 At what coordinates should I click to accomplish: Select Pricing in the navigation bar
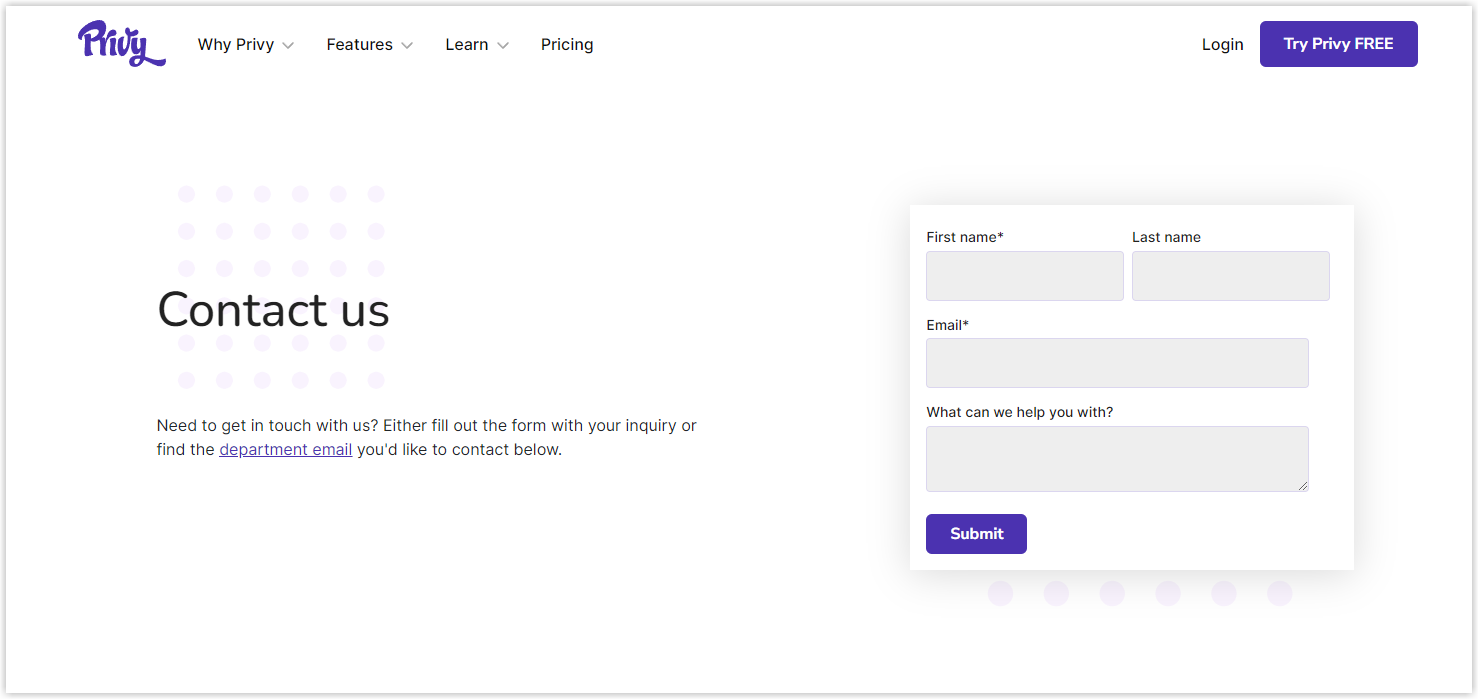tap(567, 44)
